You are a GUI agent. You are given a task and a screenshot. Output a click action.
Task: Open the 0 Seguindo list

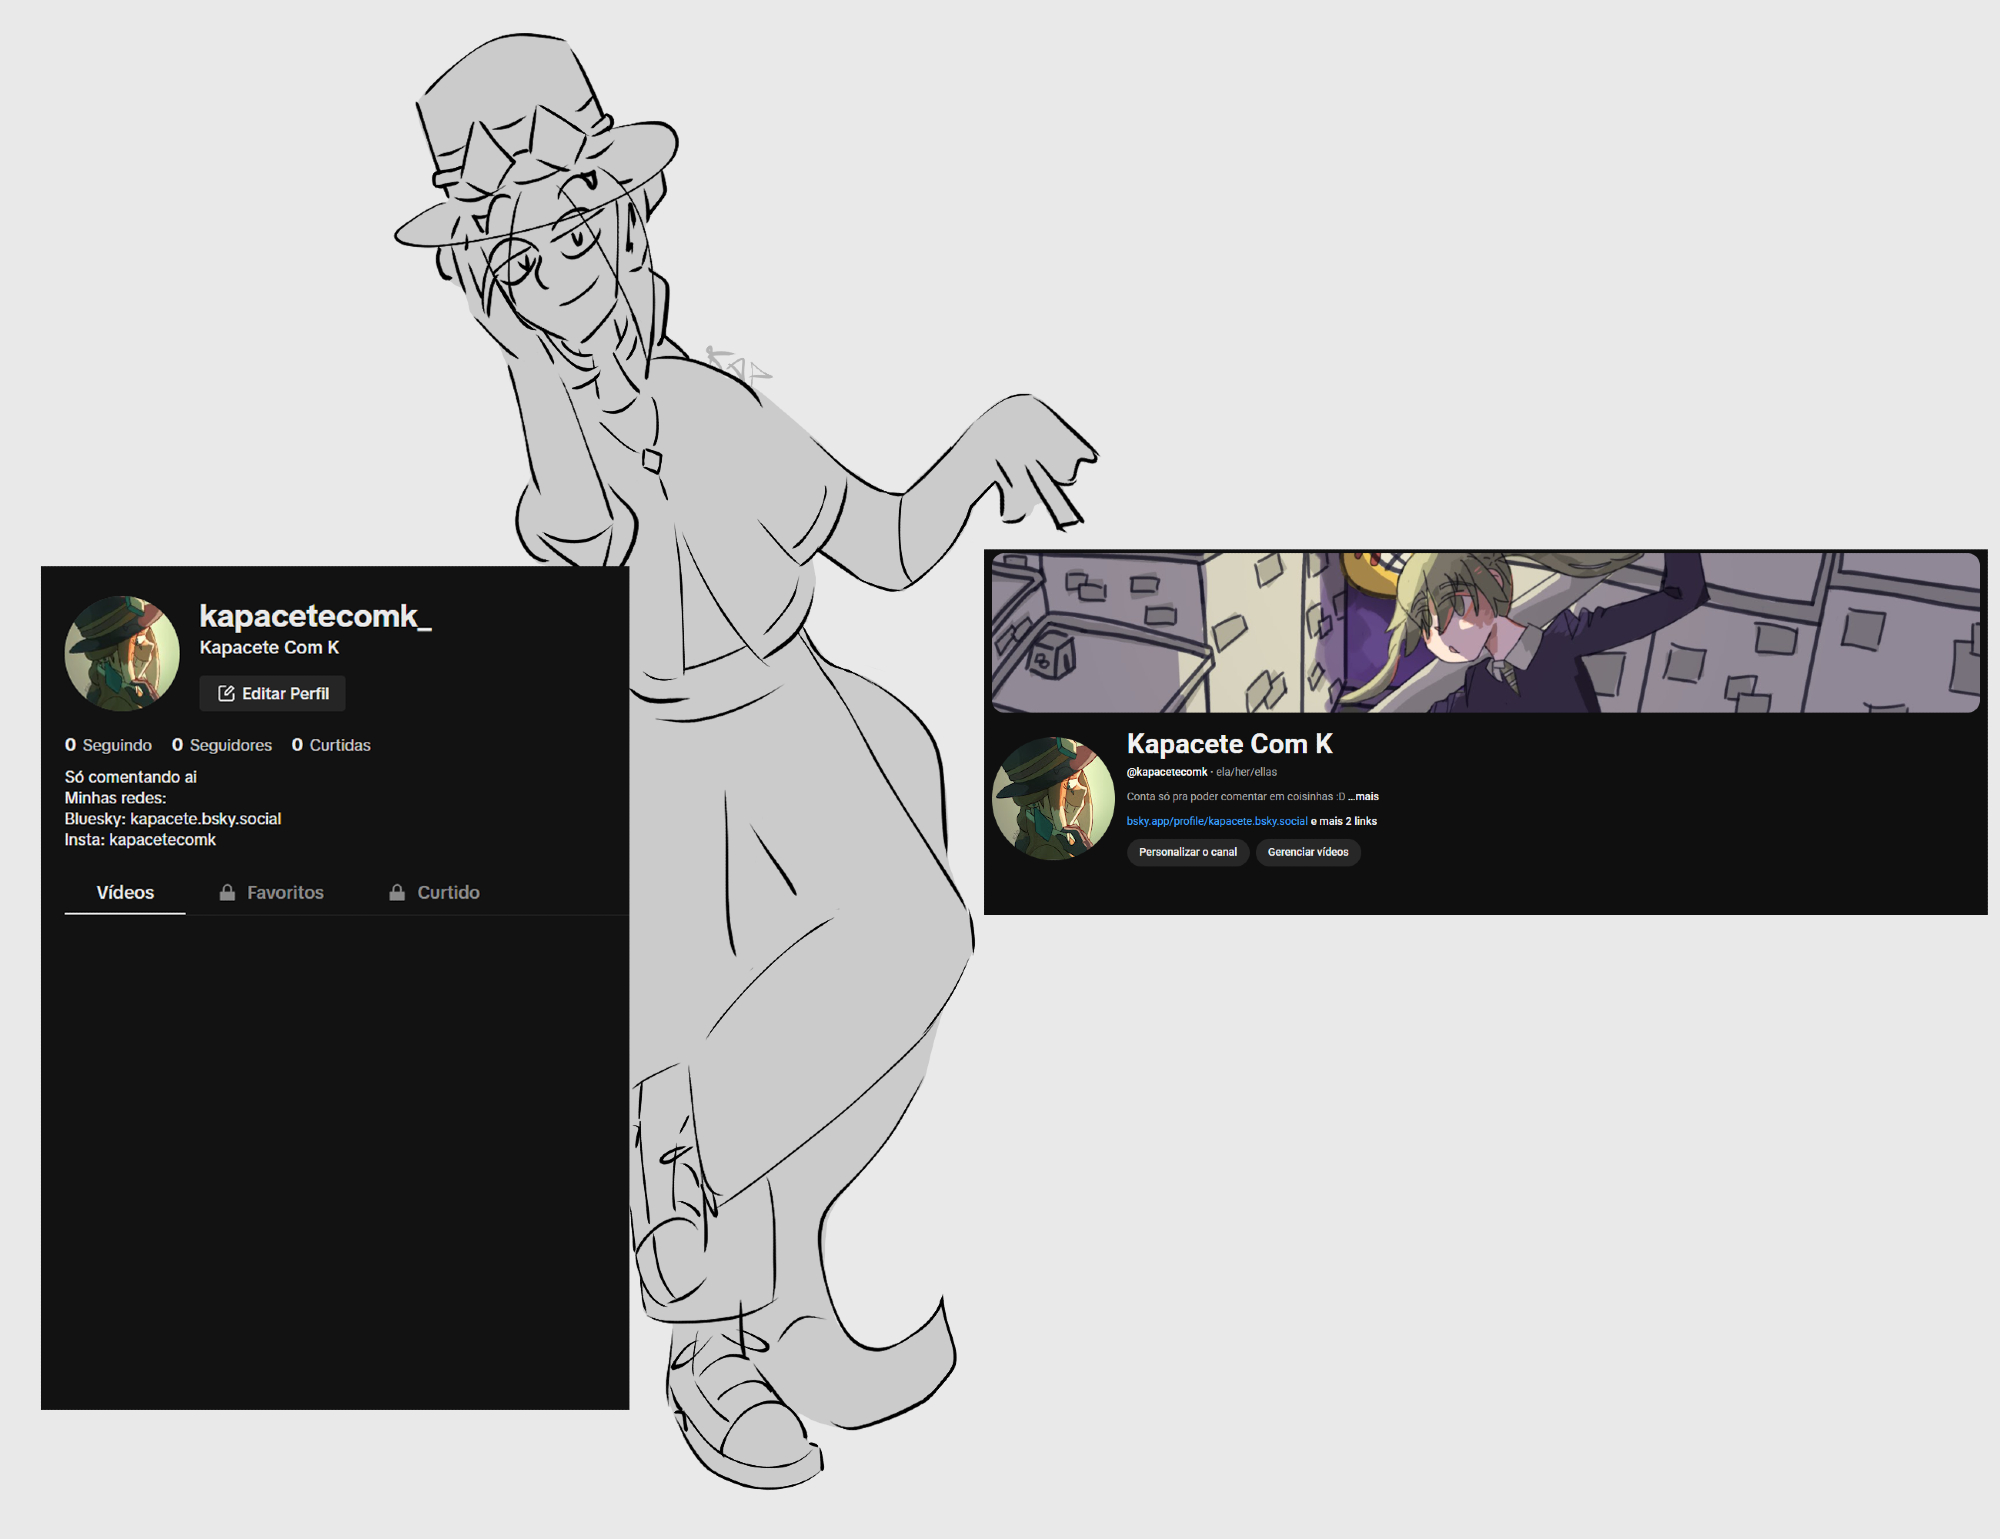(x=108, y=745)
